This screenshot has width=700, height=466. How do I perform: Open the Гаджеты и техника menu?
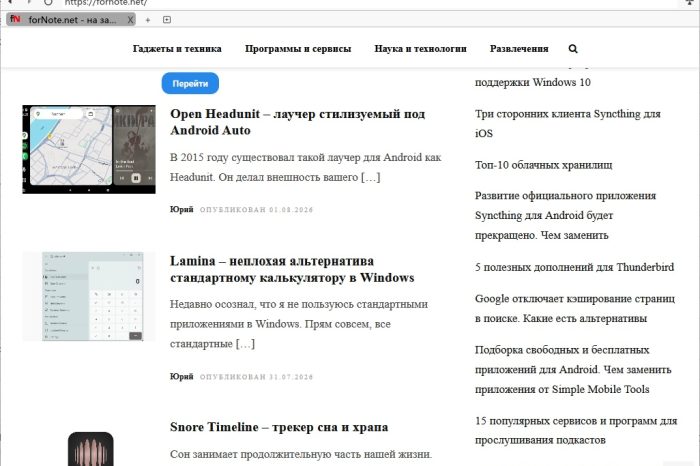click(177, 49)
